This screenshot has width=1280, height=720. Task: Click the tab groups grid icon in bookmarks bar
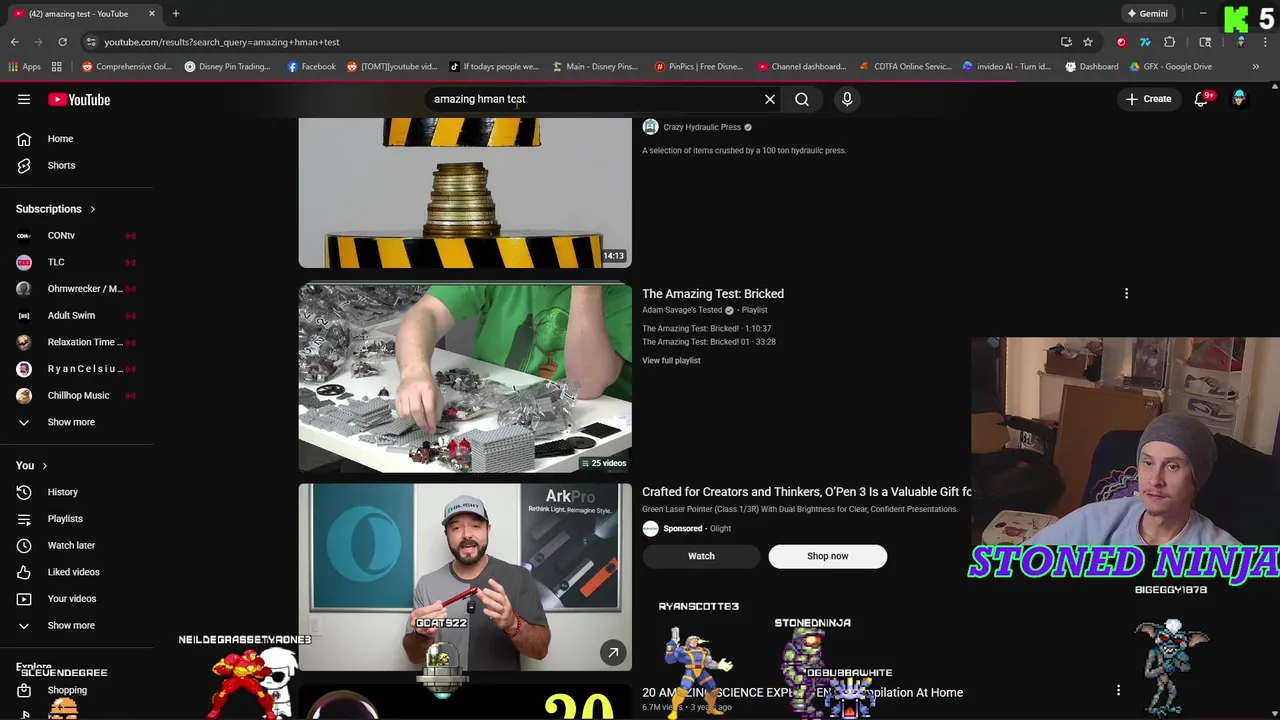click(x=57, y=66)
